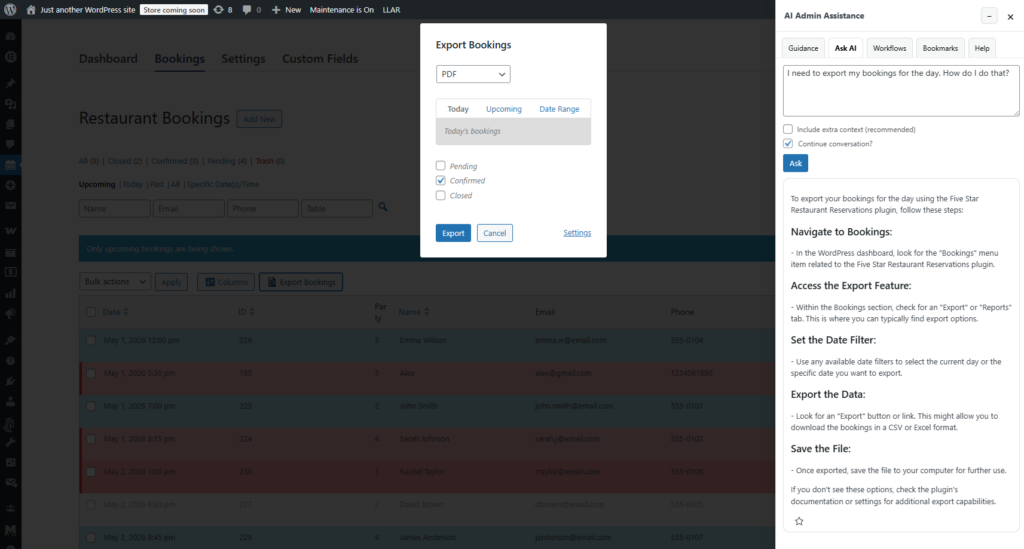The image size is (1024, 549).
Task: Open the Pages icon in the sidebar
Action: 10,124
